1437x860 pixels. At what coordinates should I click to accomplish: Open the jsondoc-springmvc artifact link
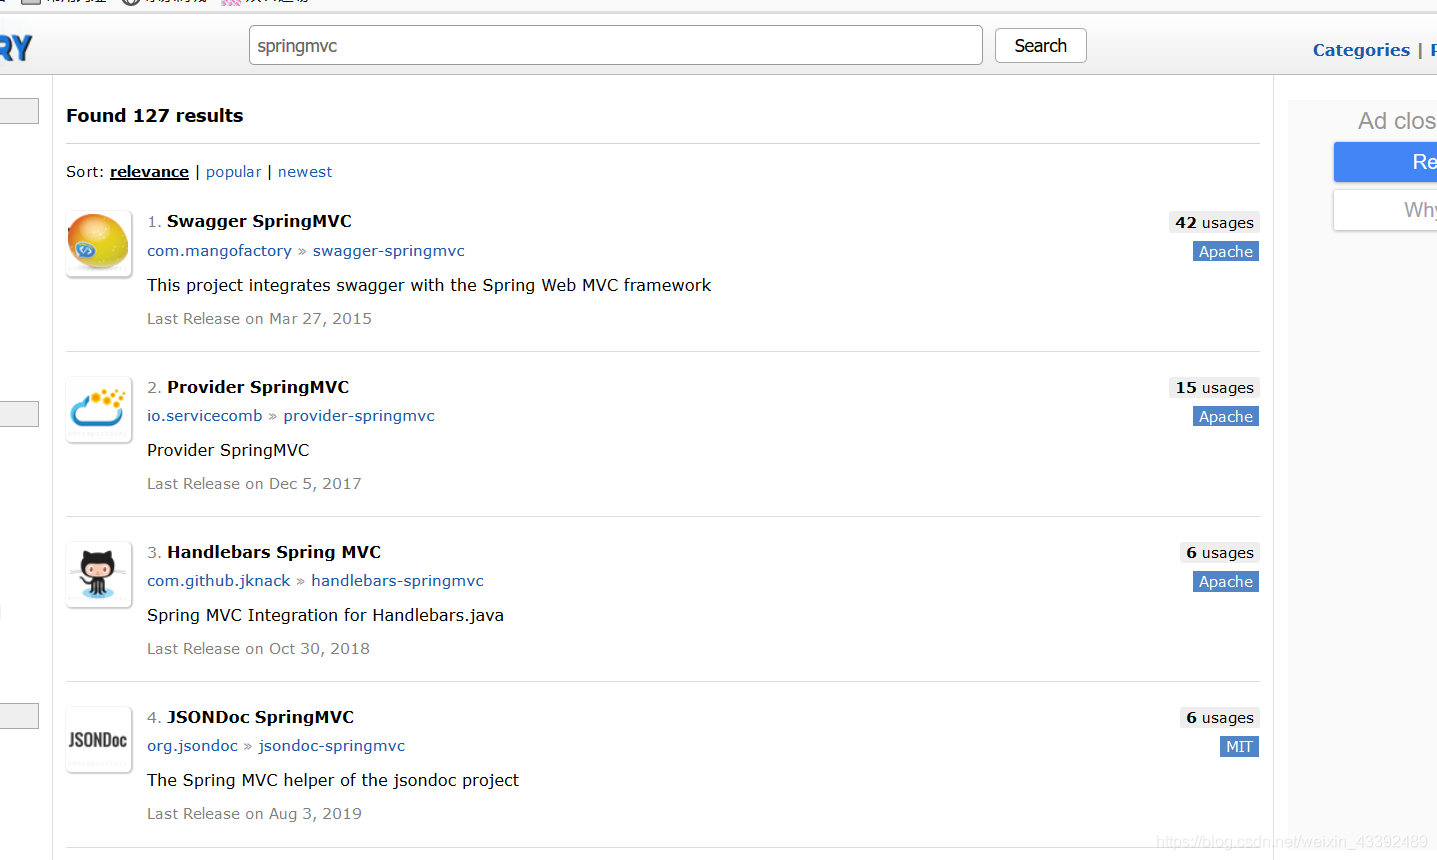(x=332, y=746)
